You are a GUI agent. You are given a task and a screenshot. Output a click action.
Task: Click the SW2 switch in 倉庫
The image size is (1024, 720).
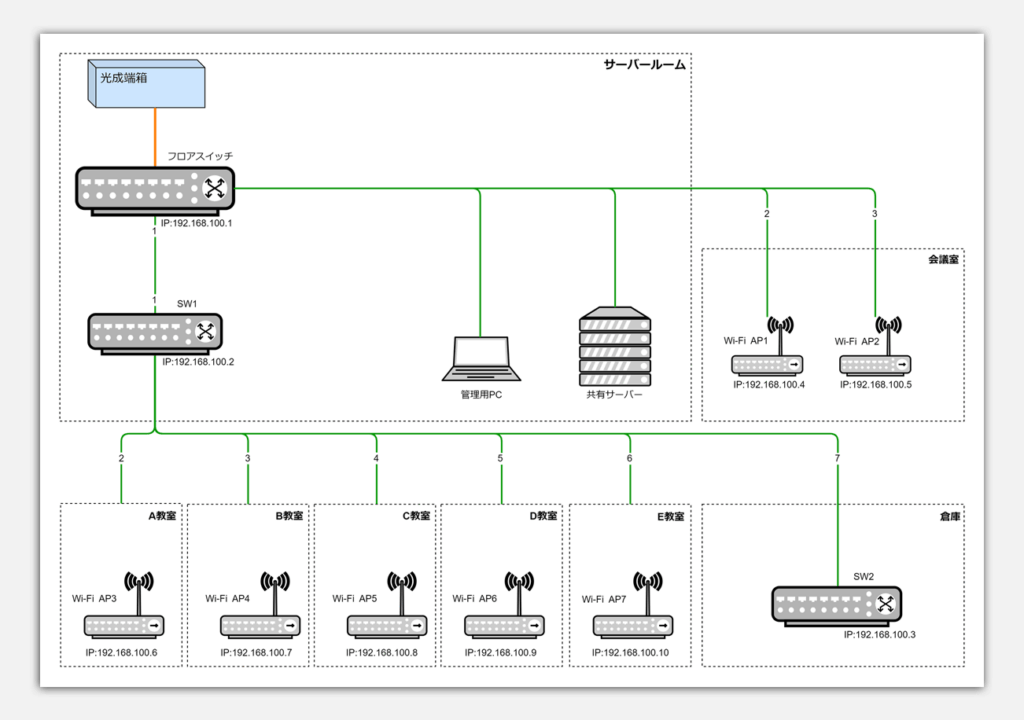click(x=836, y=605)
